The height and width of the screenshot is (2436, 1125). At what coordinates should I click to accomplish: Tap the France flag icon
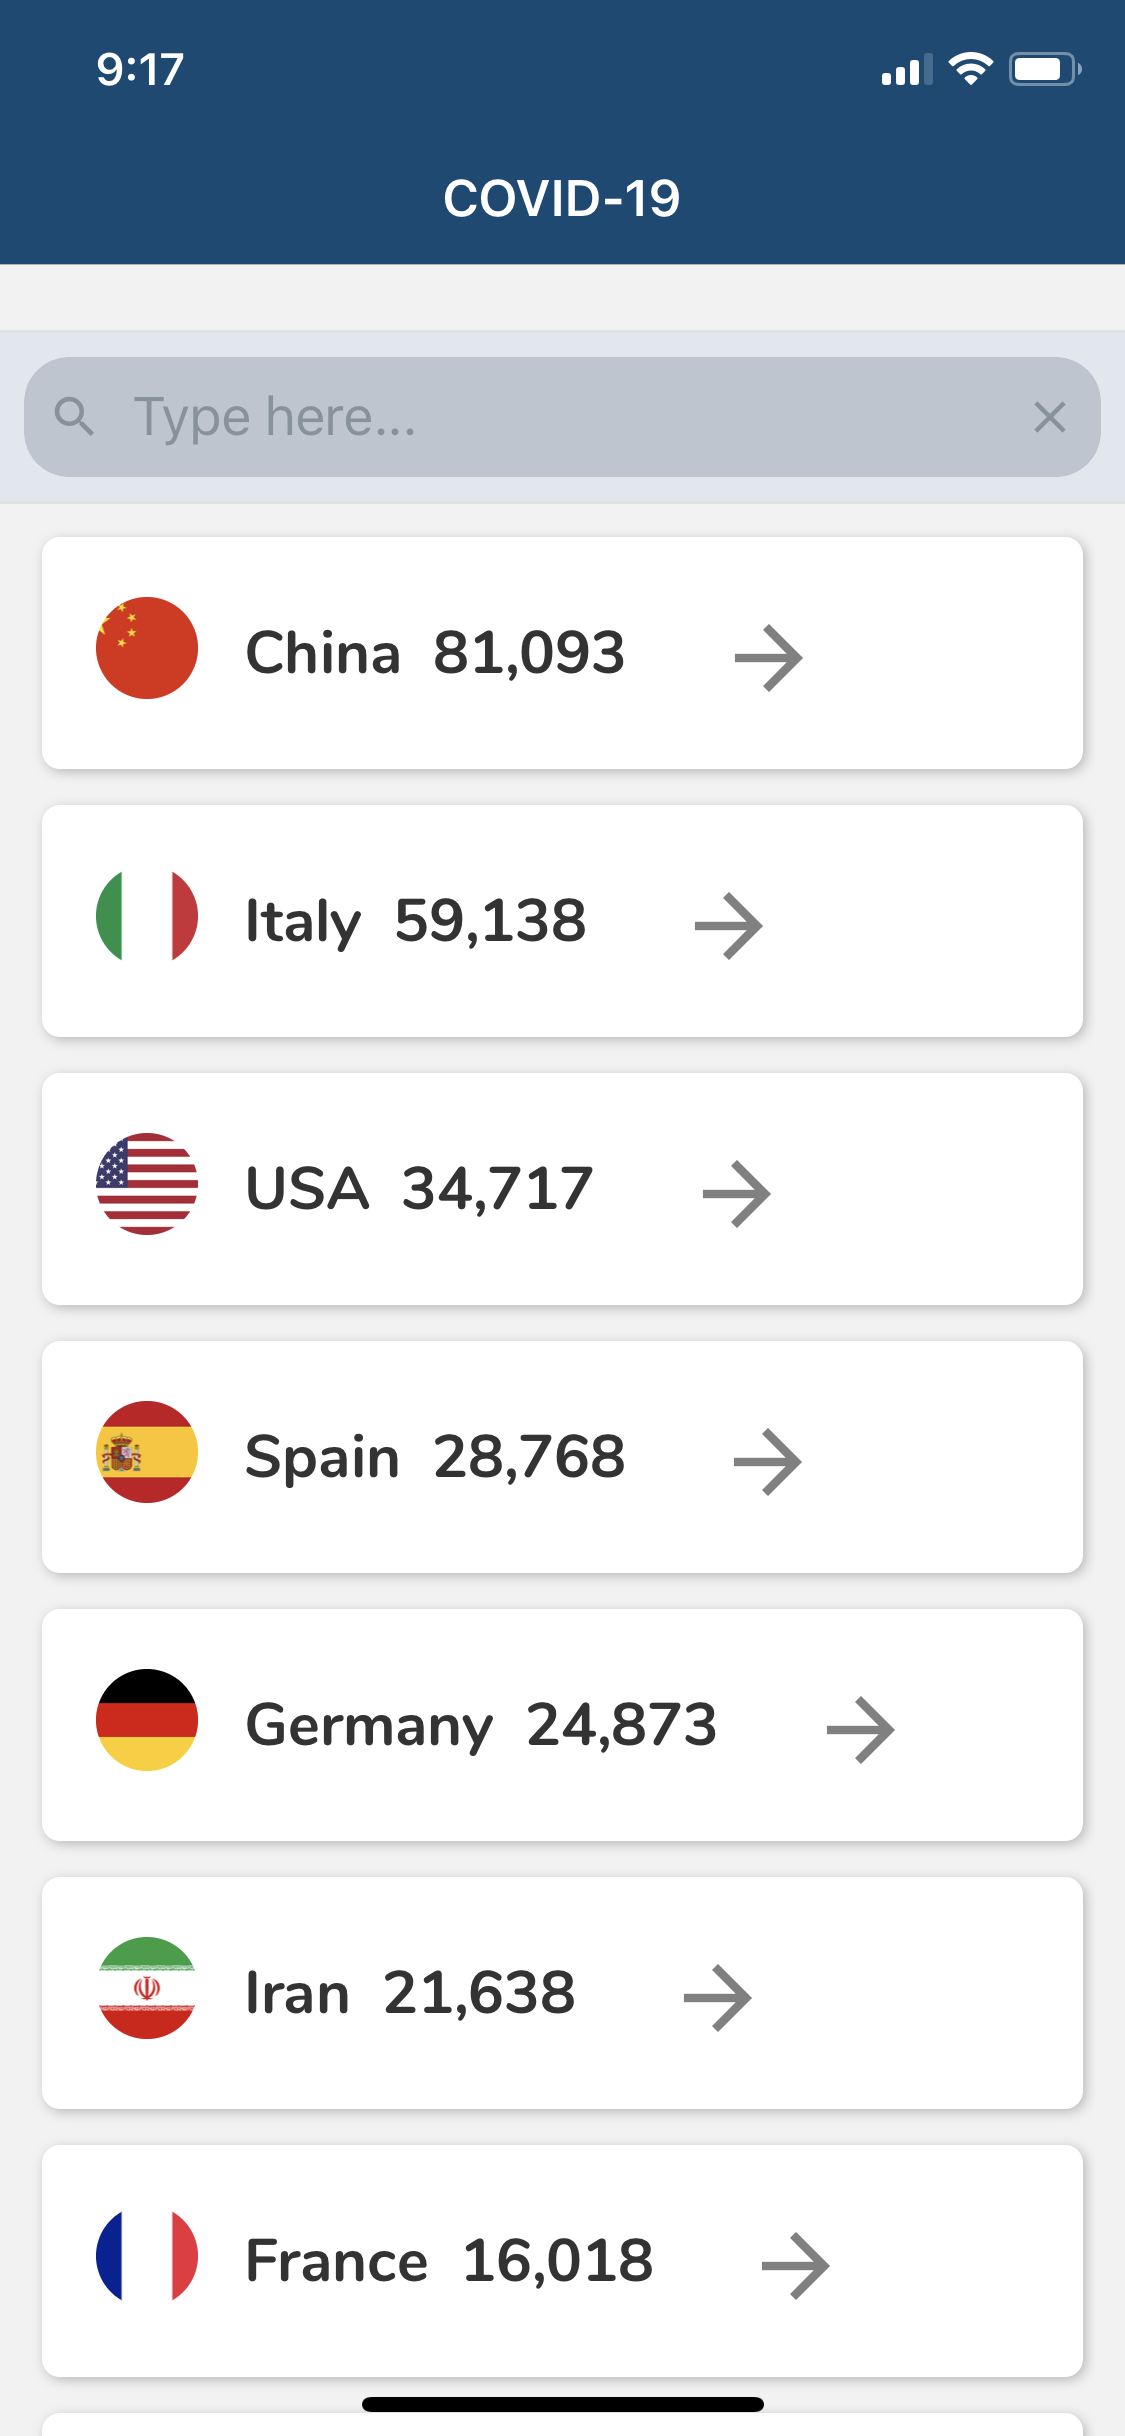click(147, 2256)
